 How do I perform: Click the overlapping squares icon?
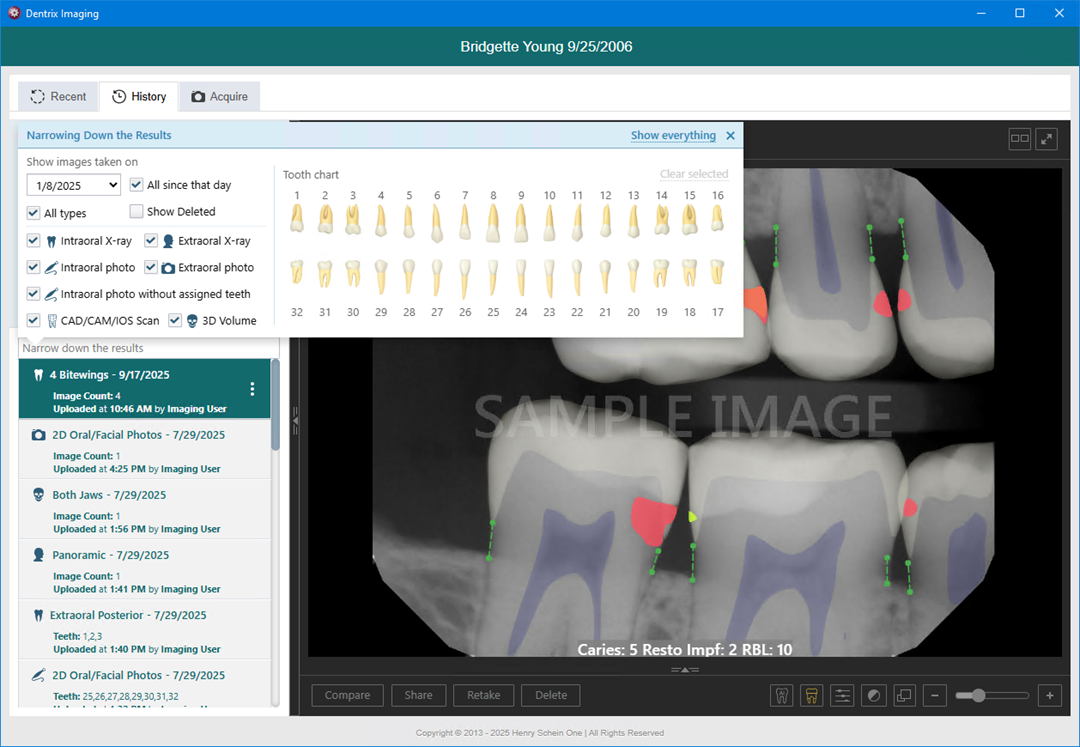point(903,696)
